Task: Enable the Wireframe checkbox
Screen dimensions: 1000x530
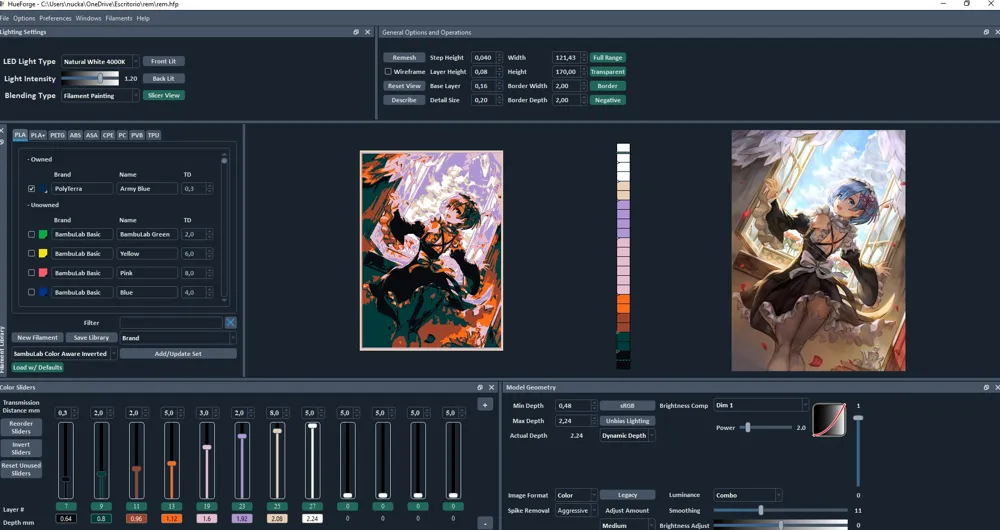Action: [388, 71]
